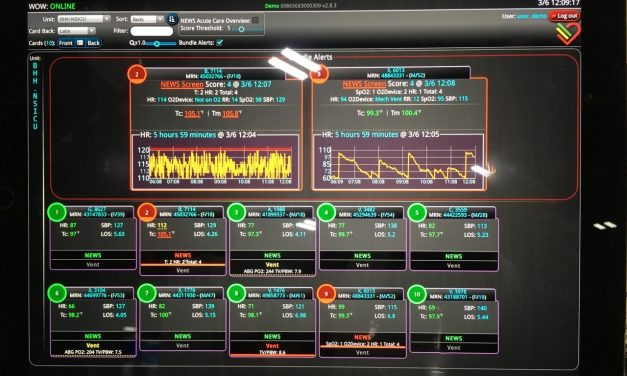Image resolution: width=627 pixels, height=376 pixels.
Task: Click 'Score: 4 @ 3/6 12:07' on bed 2 alert
Action: [238, 84]
